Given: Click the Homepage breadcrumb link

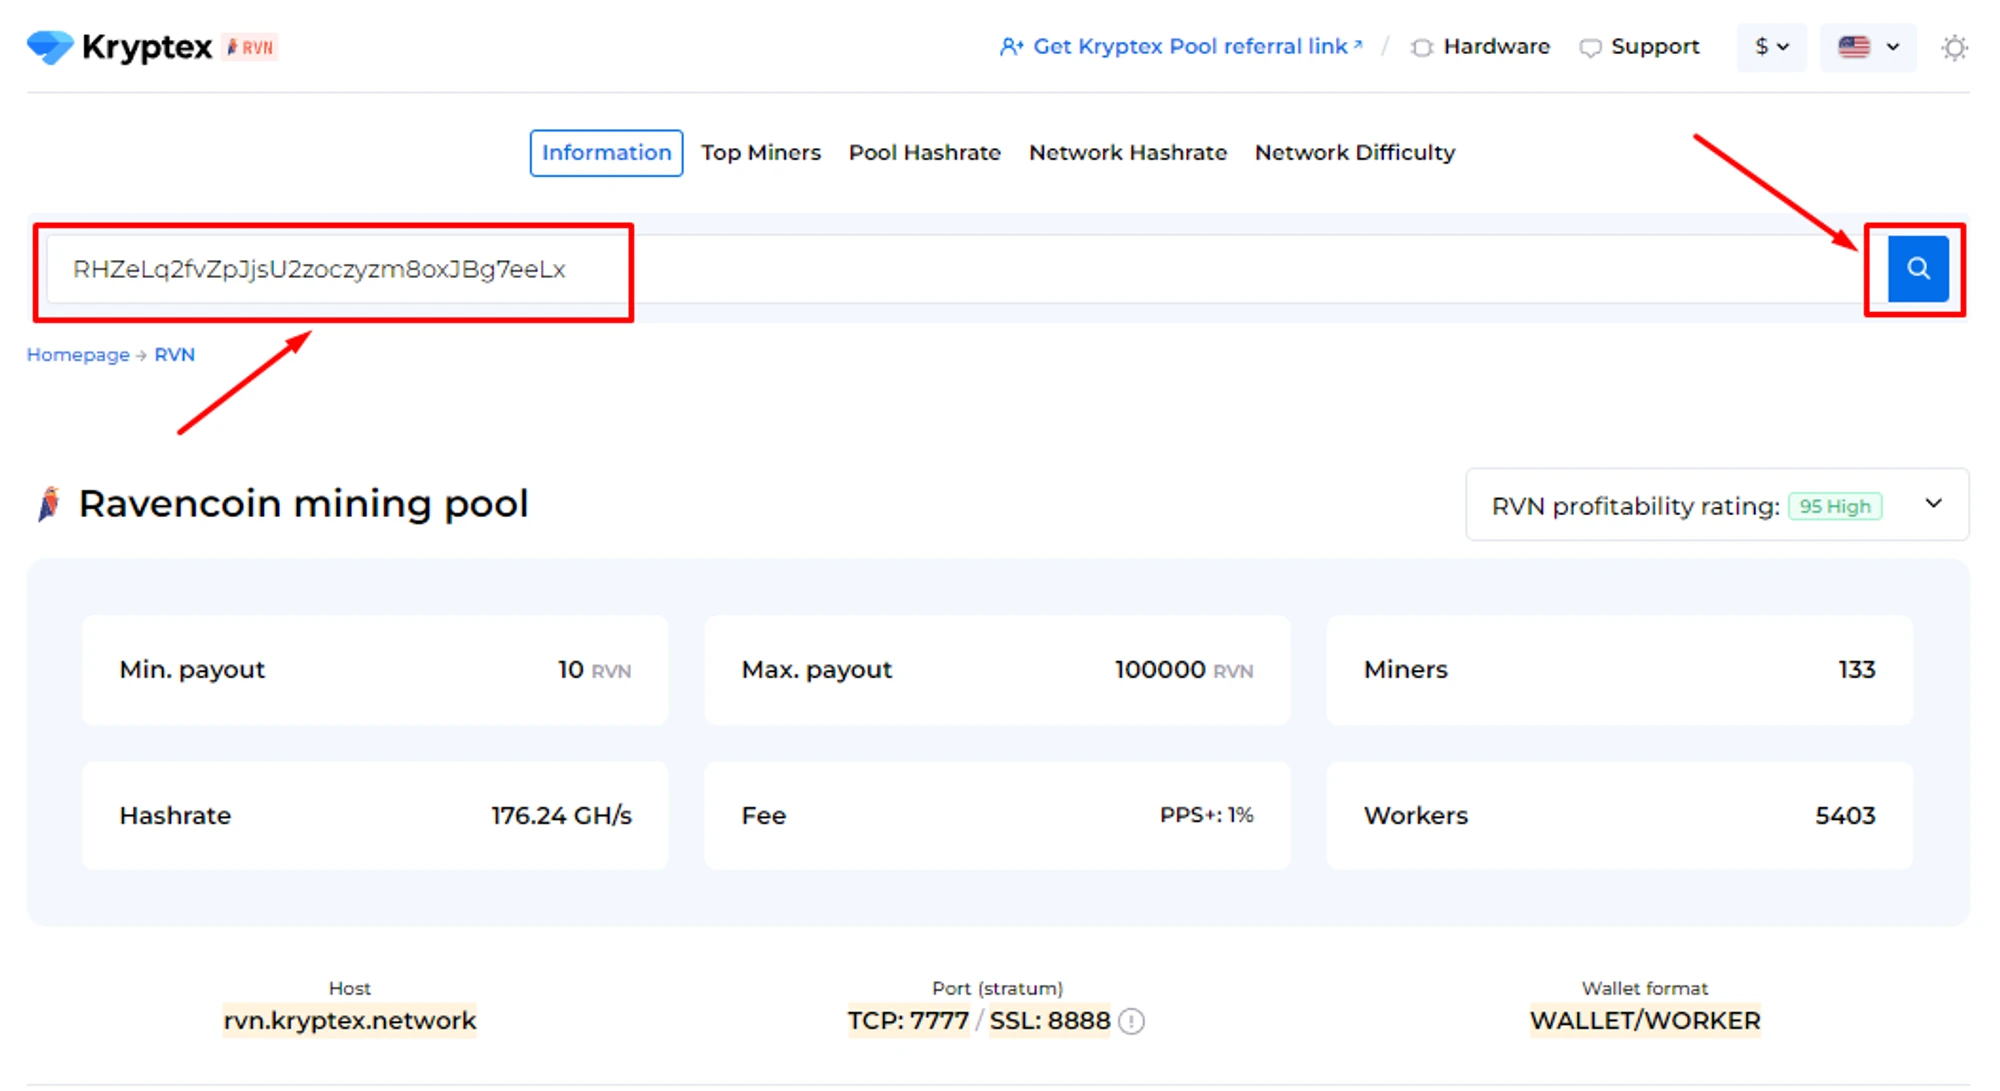Looking at the screenshot, I should pyautogui.click(x=78, y=355).
